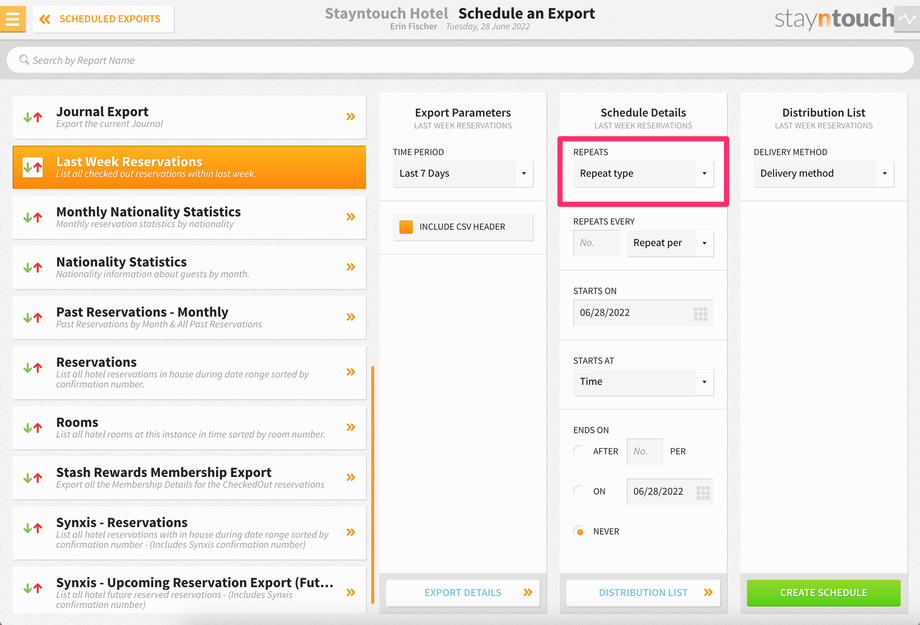Click chevron on Reservations row
Viewport: 920px width, 625px height.
click(351, 371)
